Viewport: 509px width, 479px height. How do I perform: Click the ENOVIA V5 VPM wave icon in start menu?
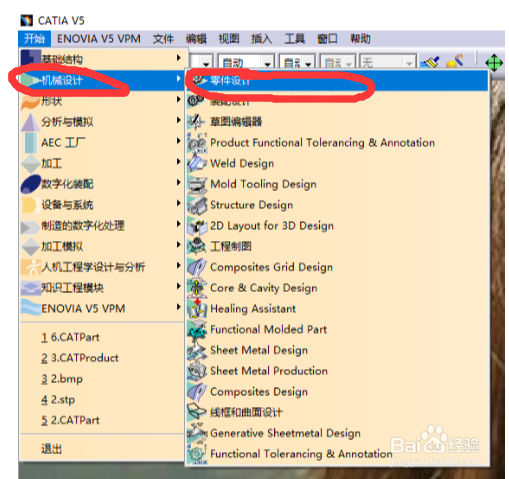(x=31, y=307)
